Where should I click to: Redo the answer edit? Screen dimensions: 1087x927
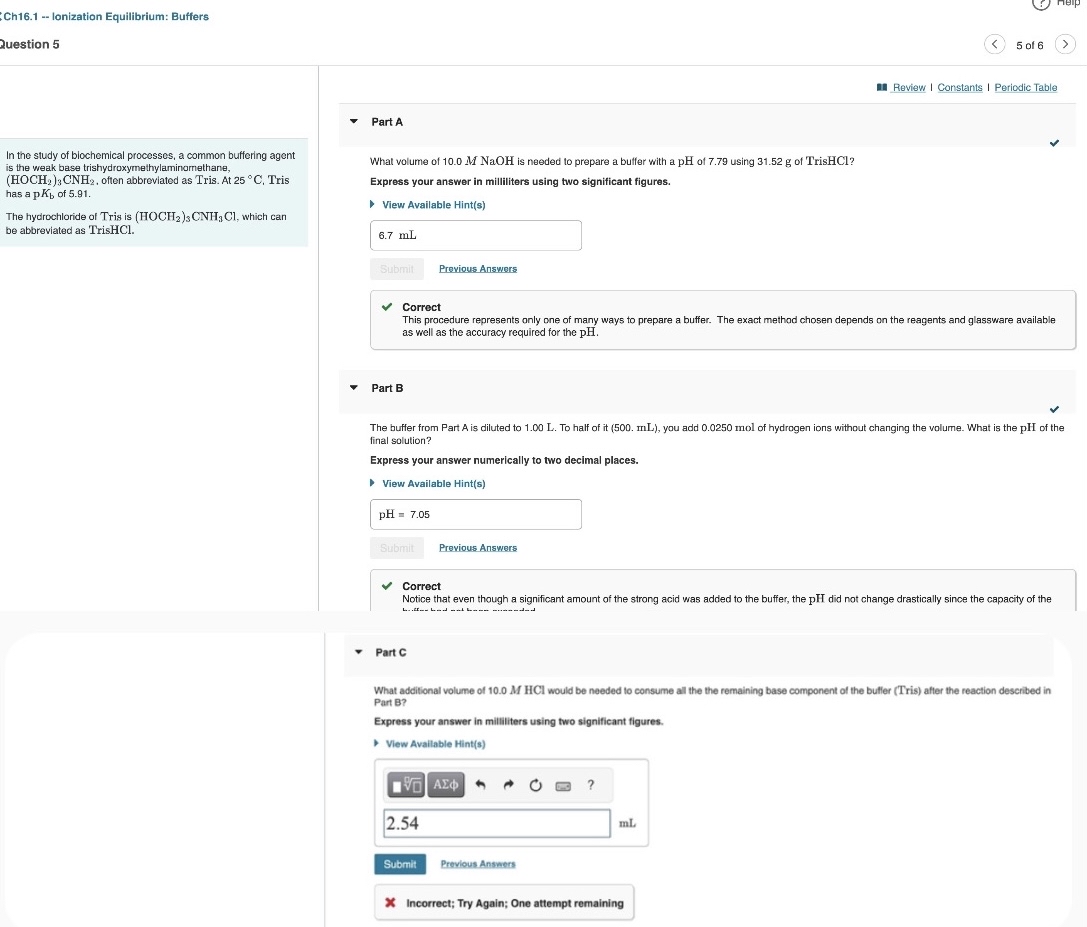tap(508, 785)
